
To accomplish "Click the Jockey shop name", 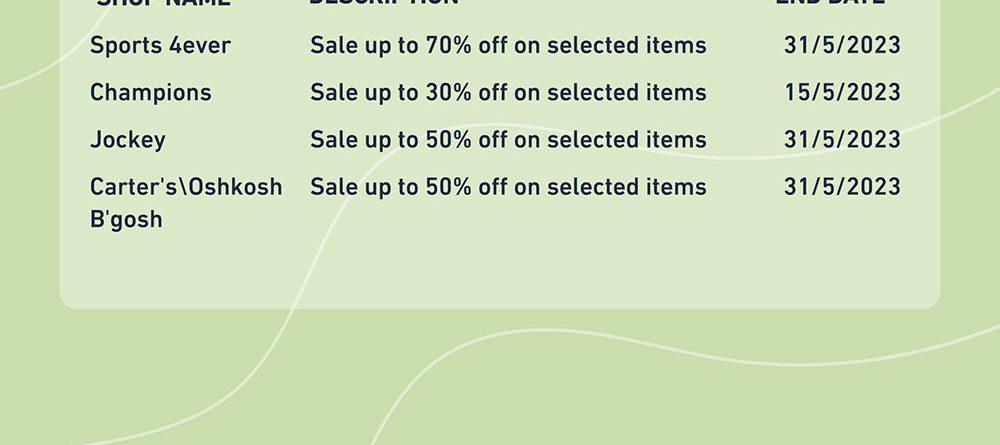I will 128,140.
